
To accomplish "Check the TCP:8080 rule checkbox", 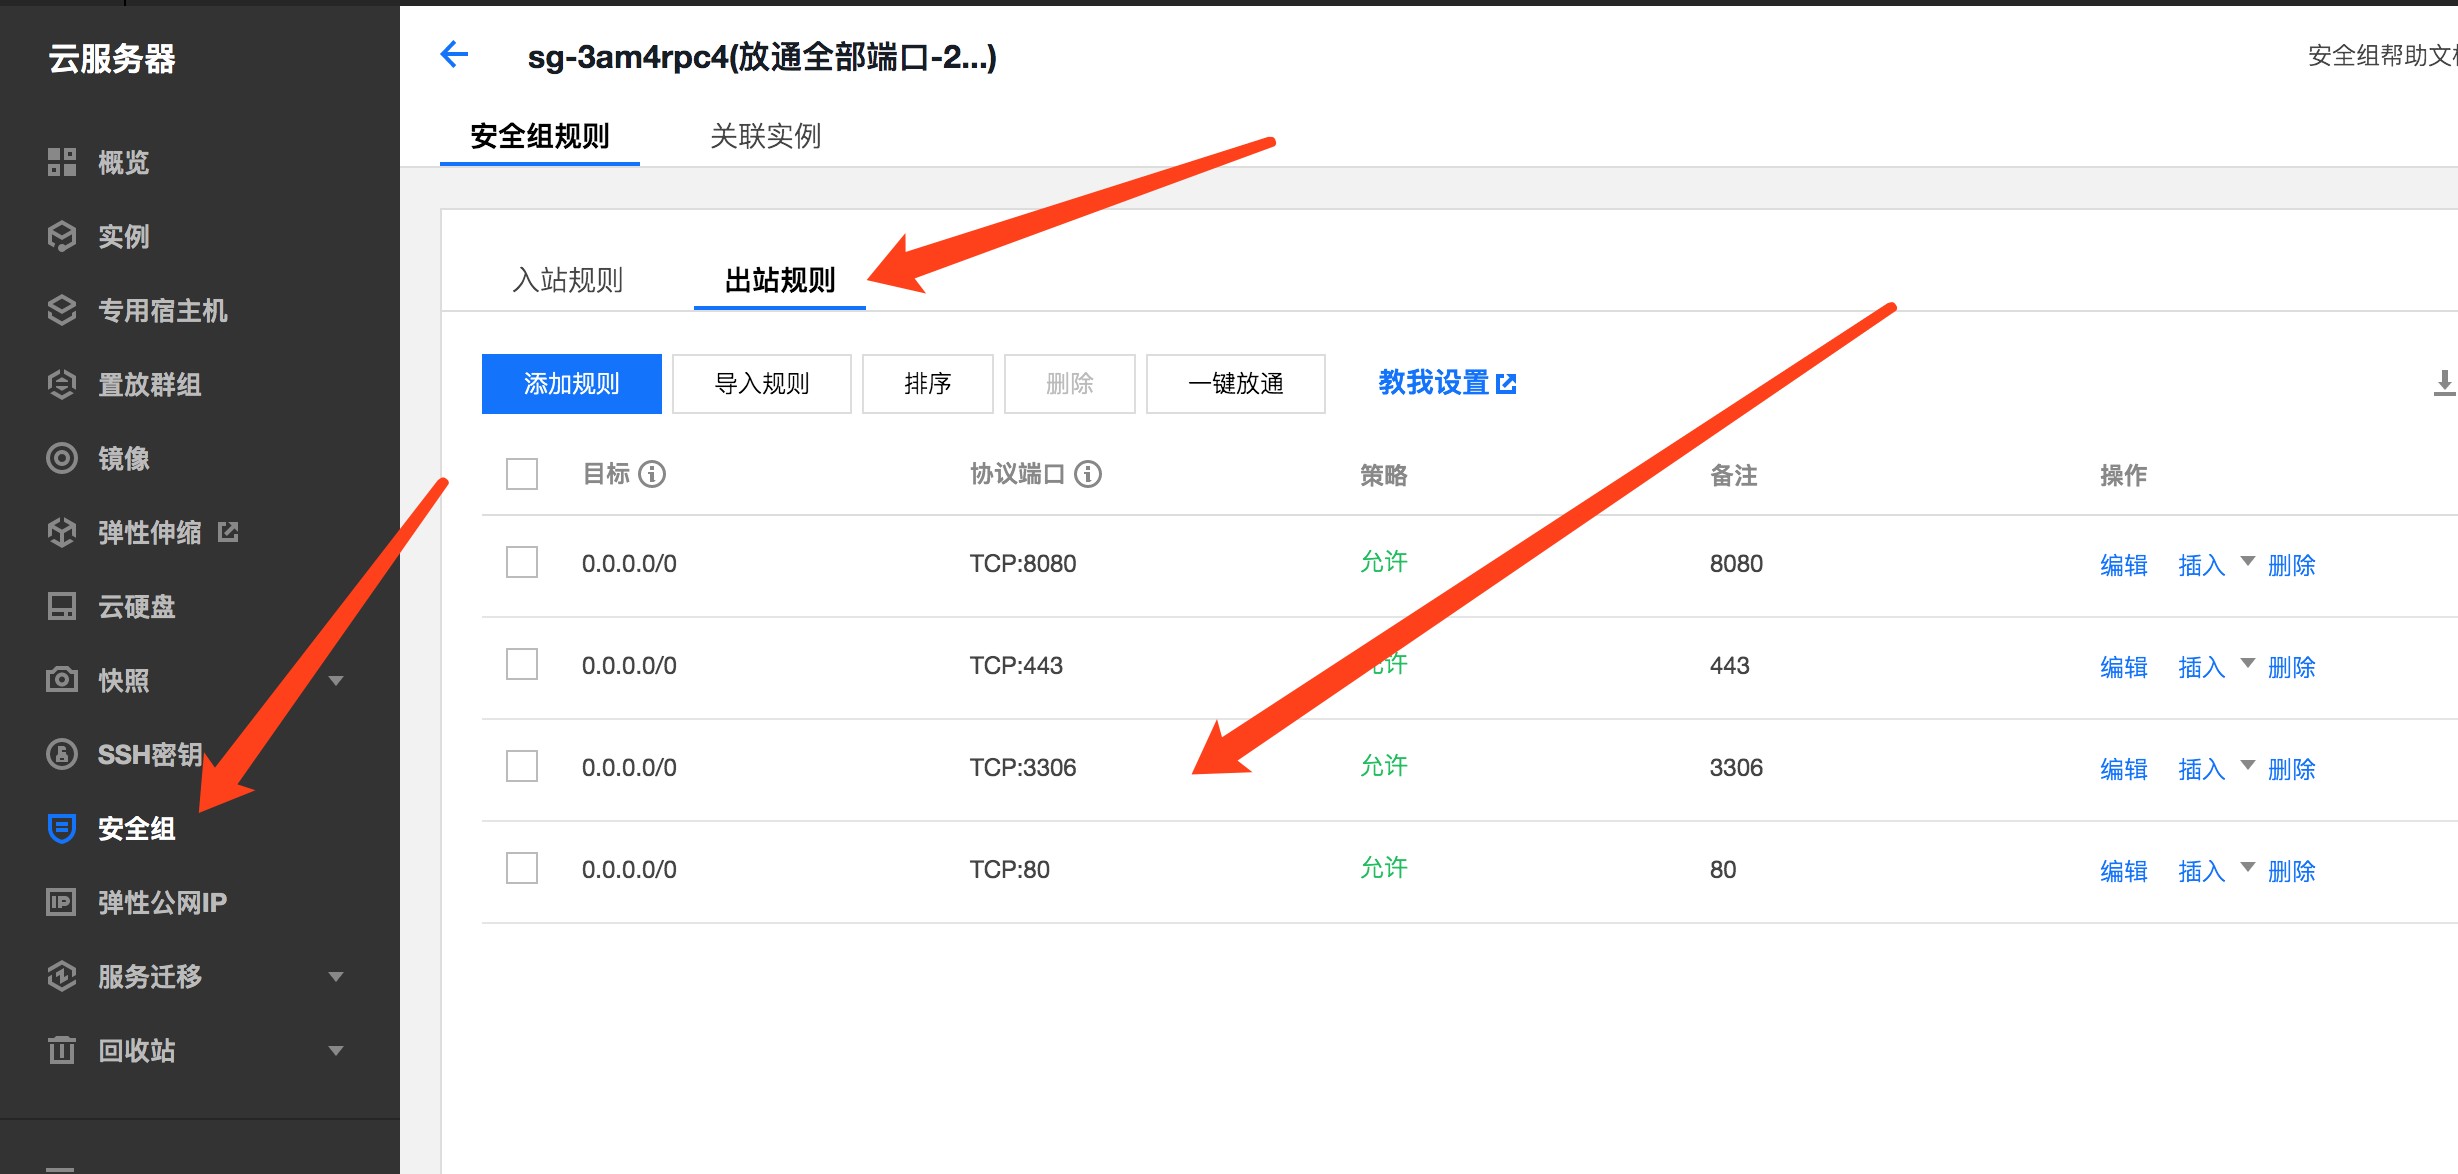I will 522,562.
